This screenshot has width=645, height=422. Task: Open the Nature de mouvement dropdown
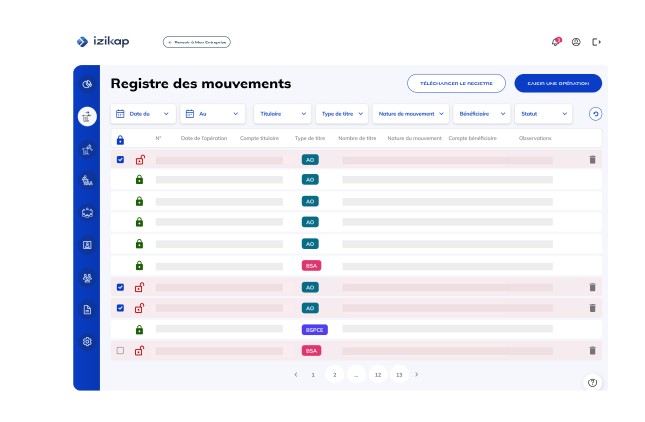[411, 114]
